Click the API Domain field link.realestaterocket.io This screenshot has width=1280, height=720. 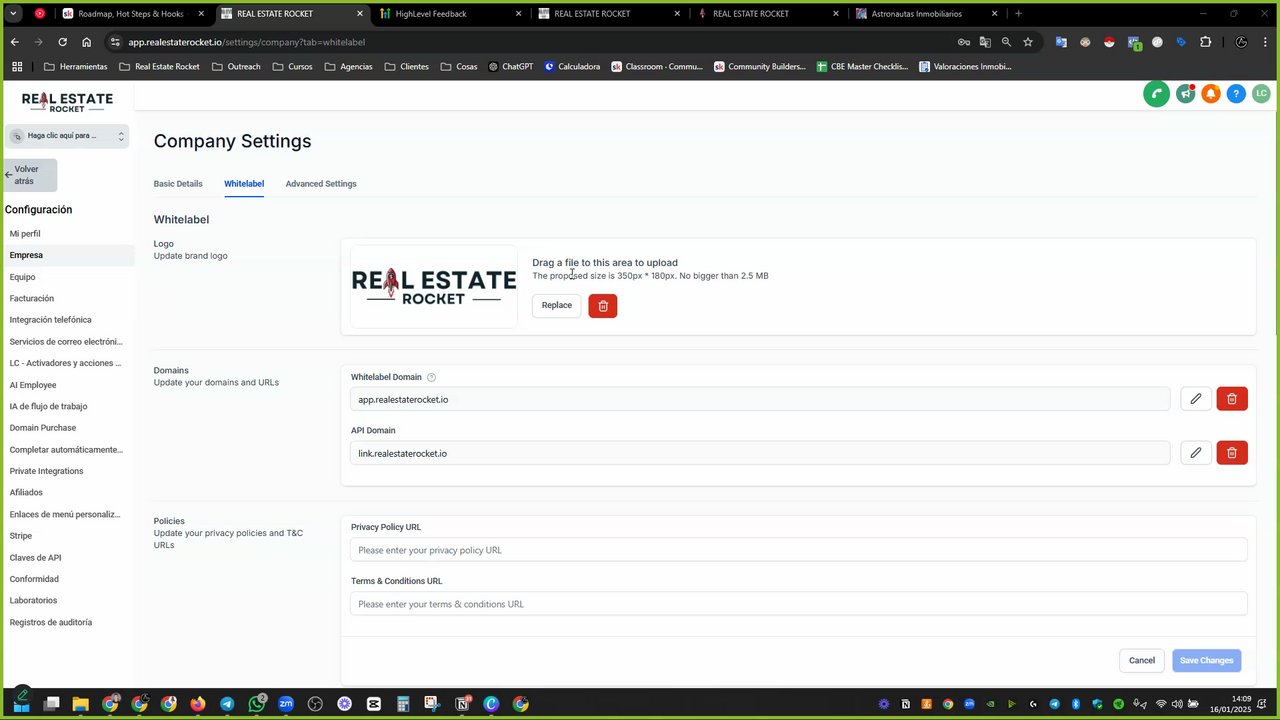(x=760, y=453)
